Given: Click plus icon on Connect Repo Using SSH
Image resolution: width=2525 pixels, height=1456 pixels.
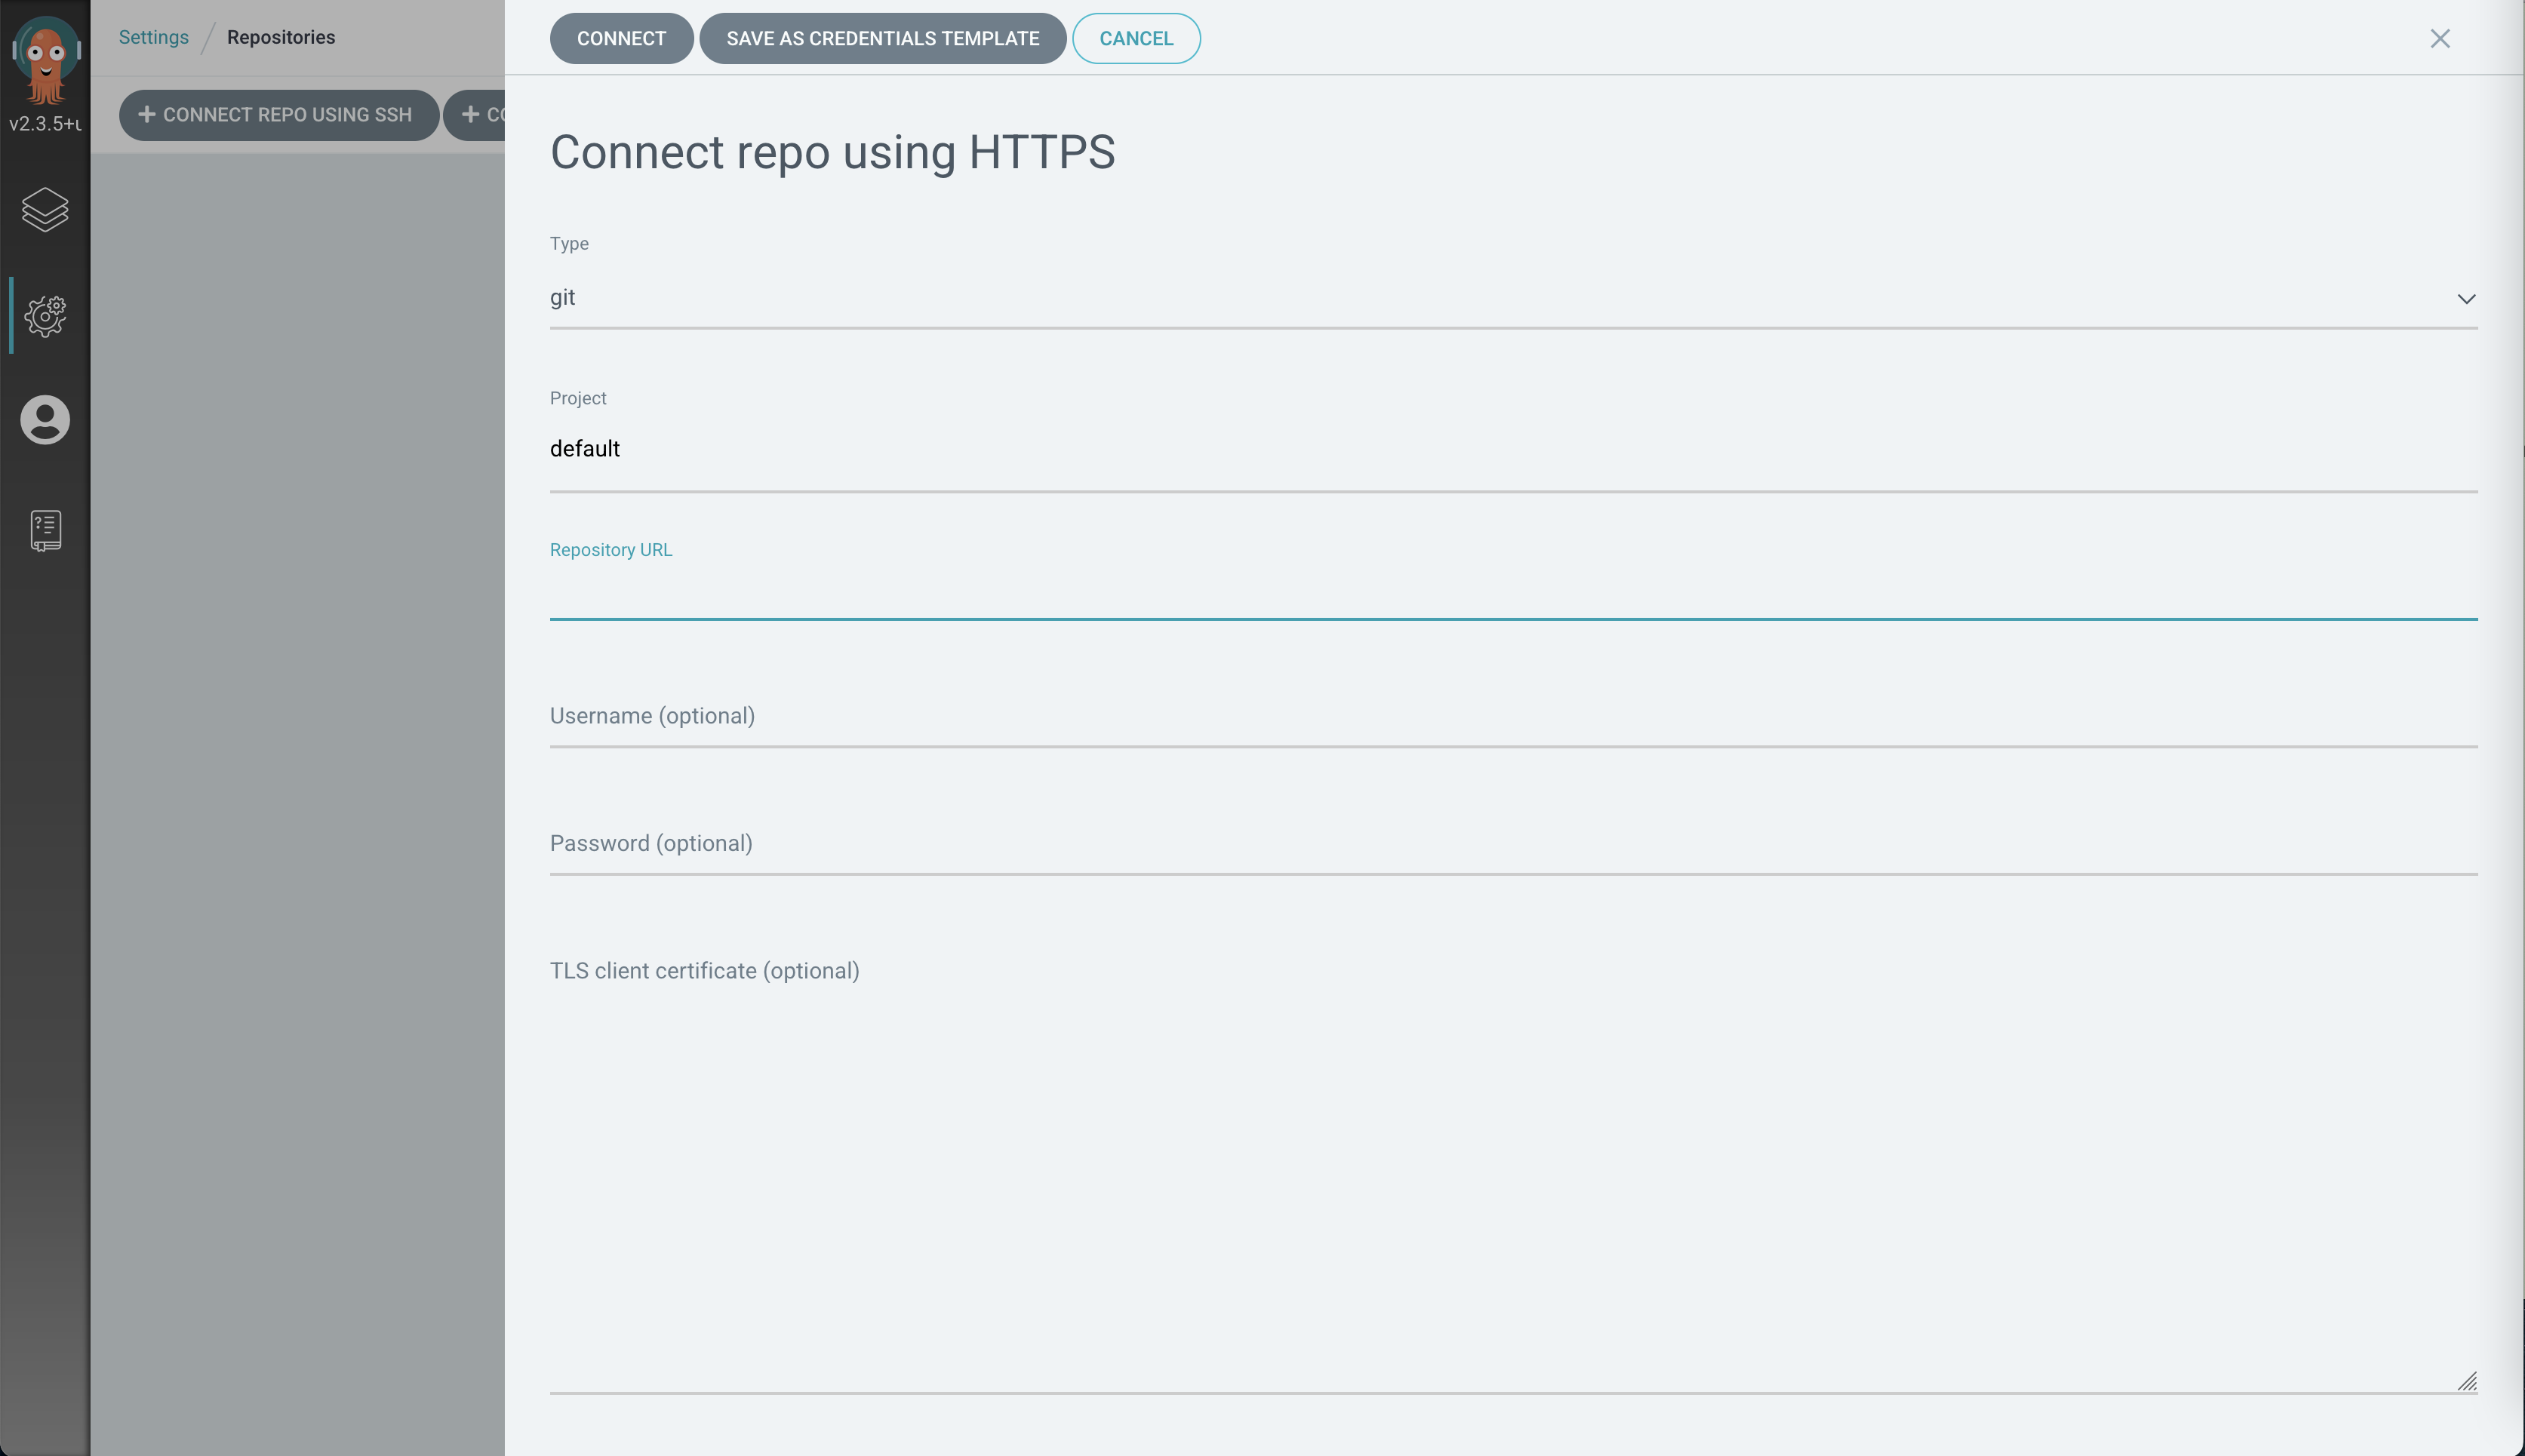Looking at the screenshot, I should pyautogui.click(x=147, y=114).
